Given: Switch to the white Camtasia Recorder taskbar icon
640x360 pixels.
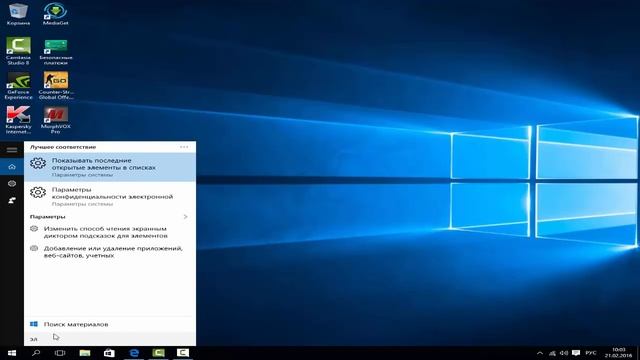Looking at the screenshot, I should pos(183,353).
